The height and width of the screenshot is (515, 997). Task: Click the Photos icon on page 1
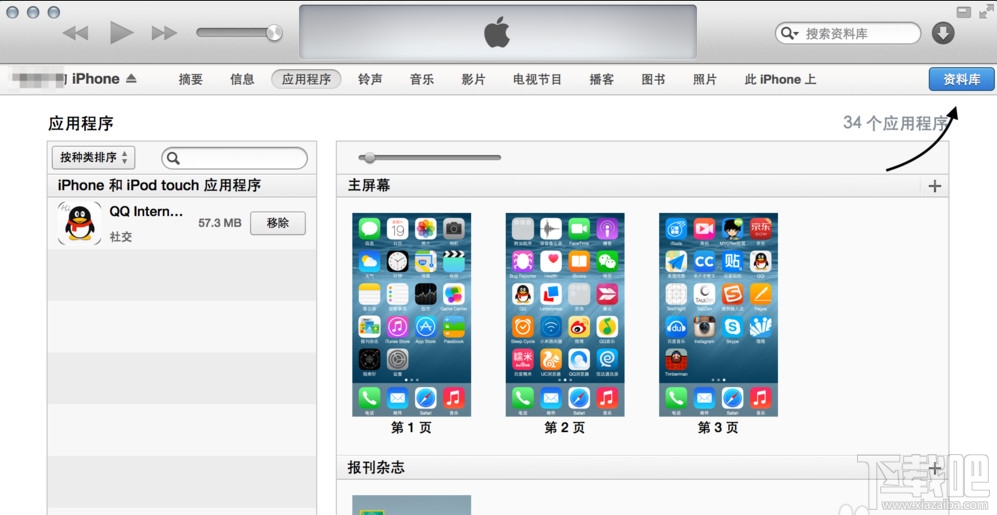tap(425, 228)
